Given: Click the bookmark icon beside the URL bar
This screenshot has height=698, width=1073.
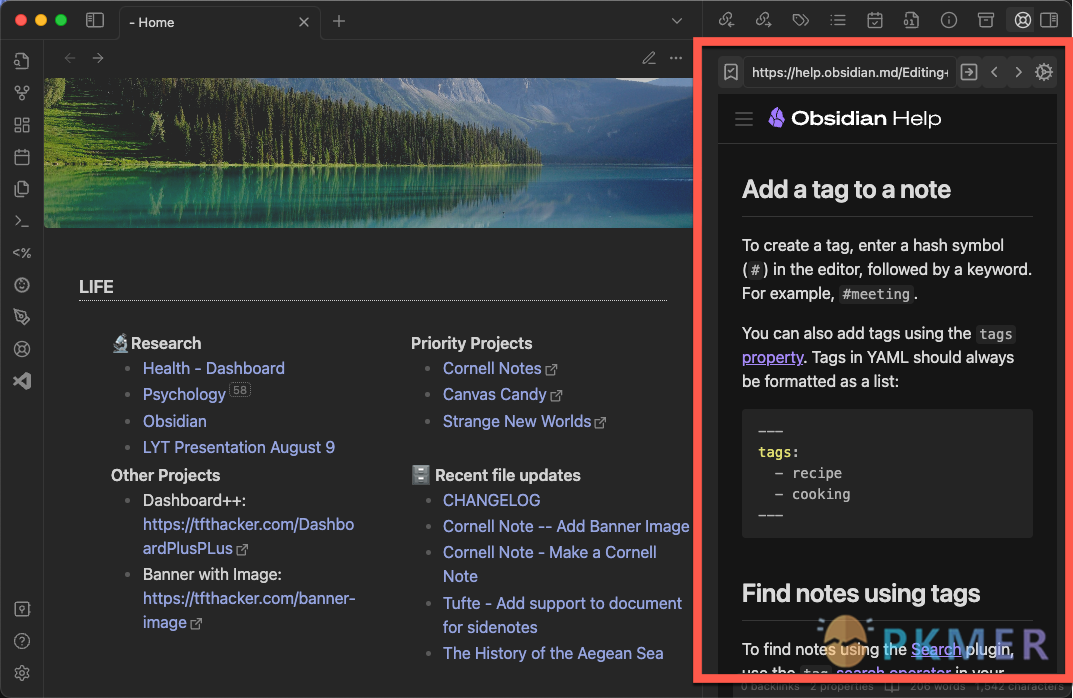Looking at the screenshot, I should click(x=731, y=72).
